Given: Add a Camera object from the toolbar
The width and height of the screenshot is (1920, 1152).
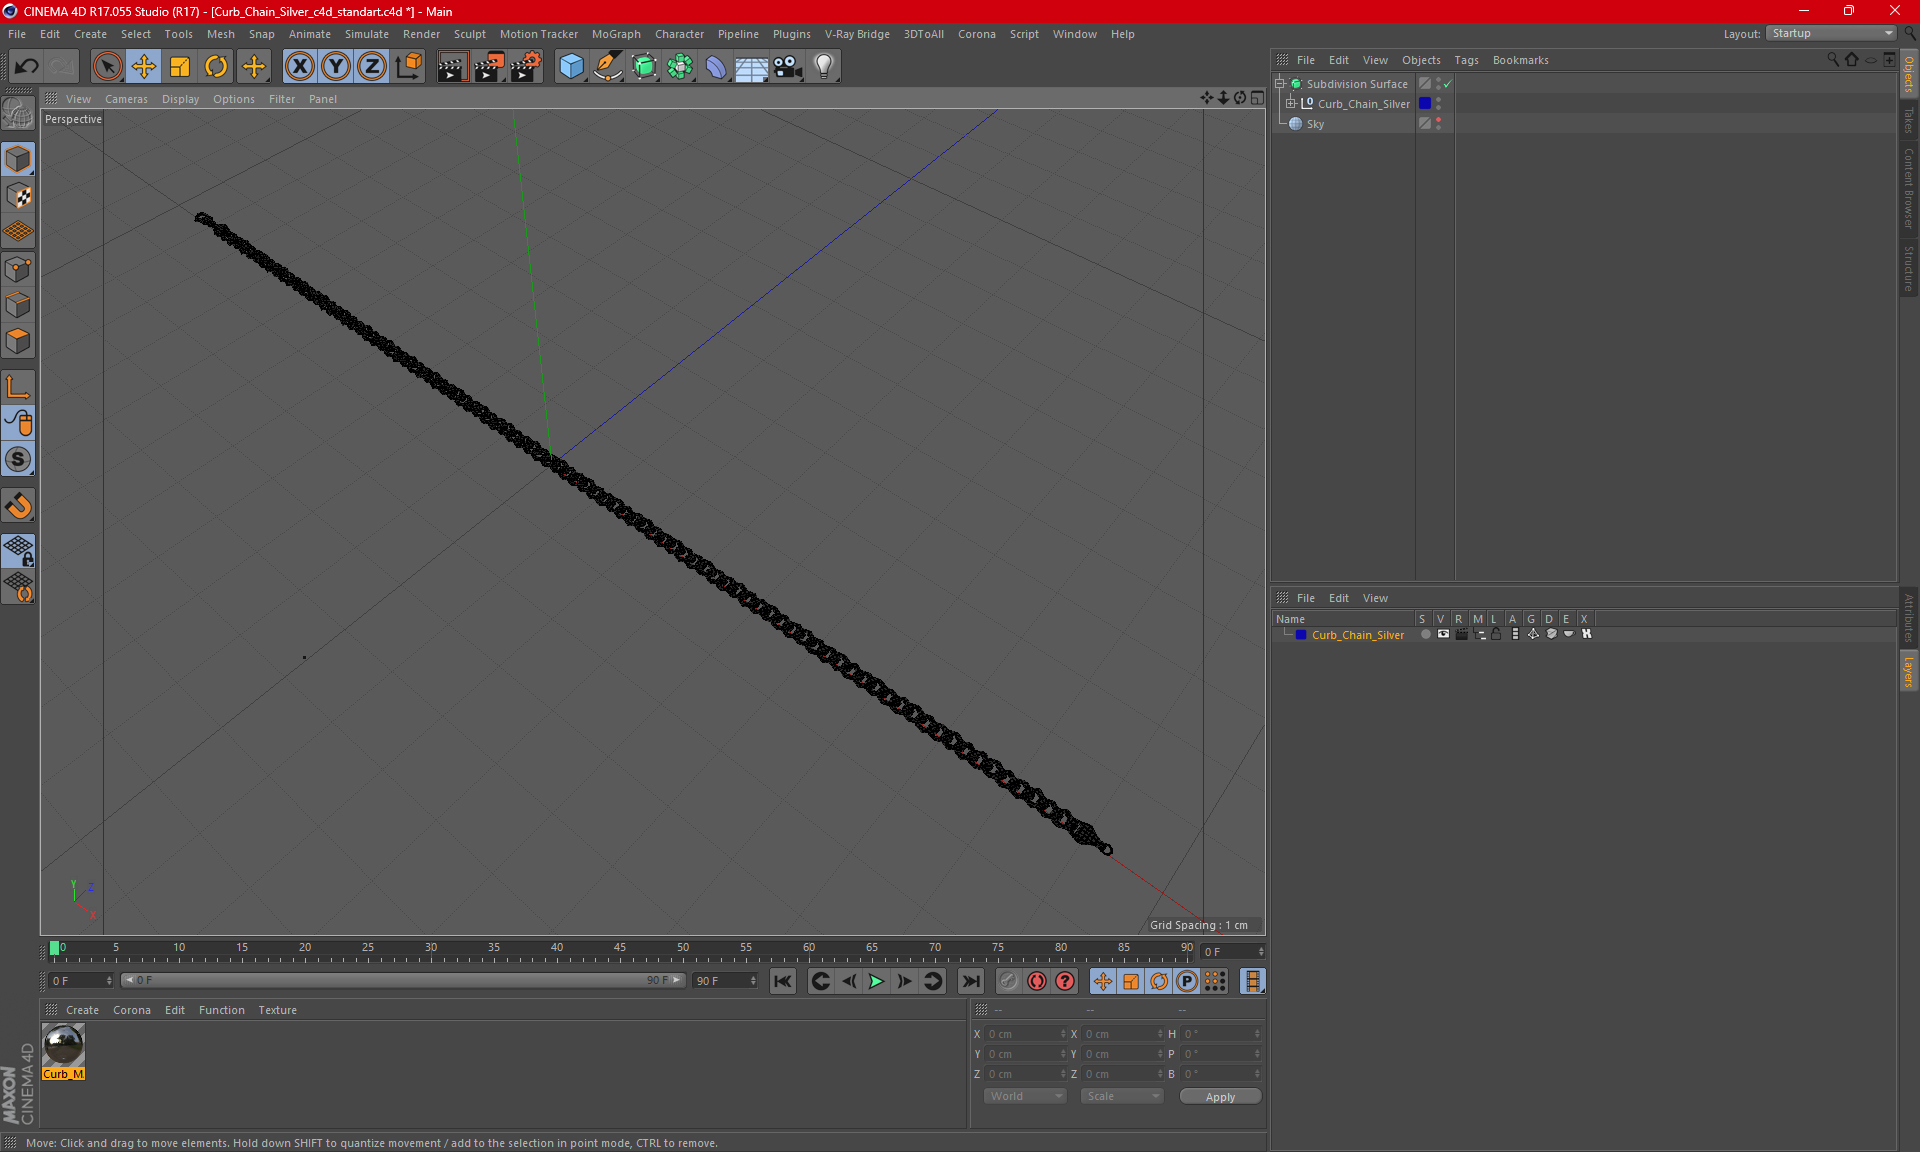Looking at the screenshot, I should point(787,67).
